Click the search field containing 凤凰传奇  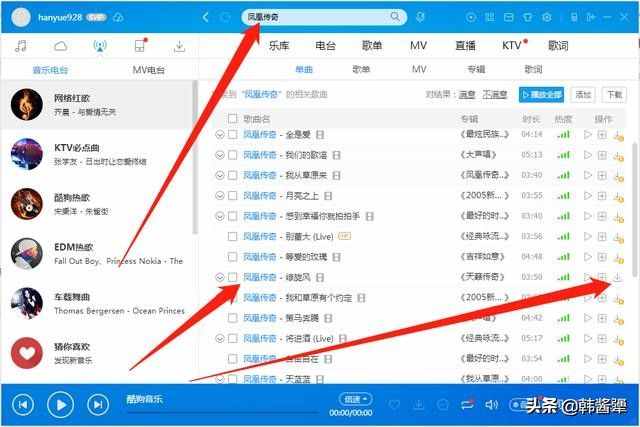click(x=310, y=18)
